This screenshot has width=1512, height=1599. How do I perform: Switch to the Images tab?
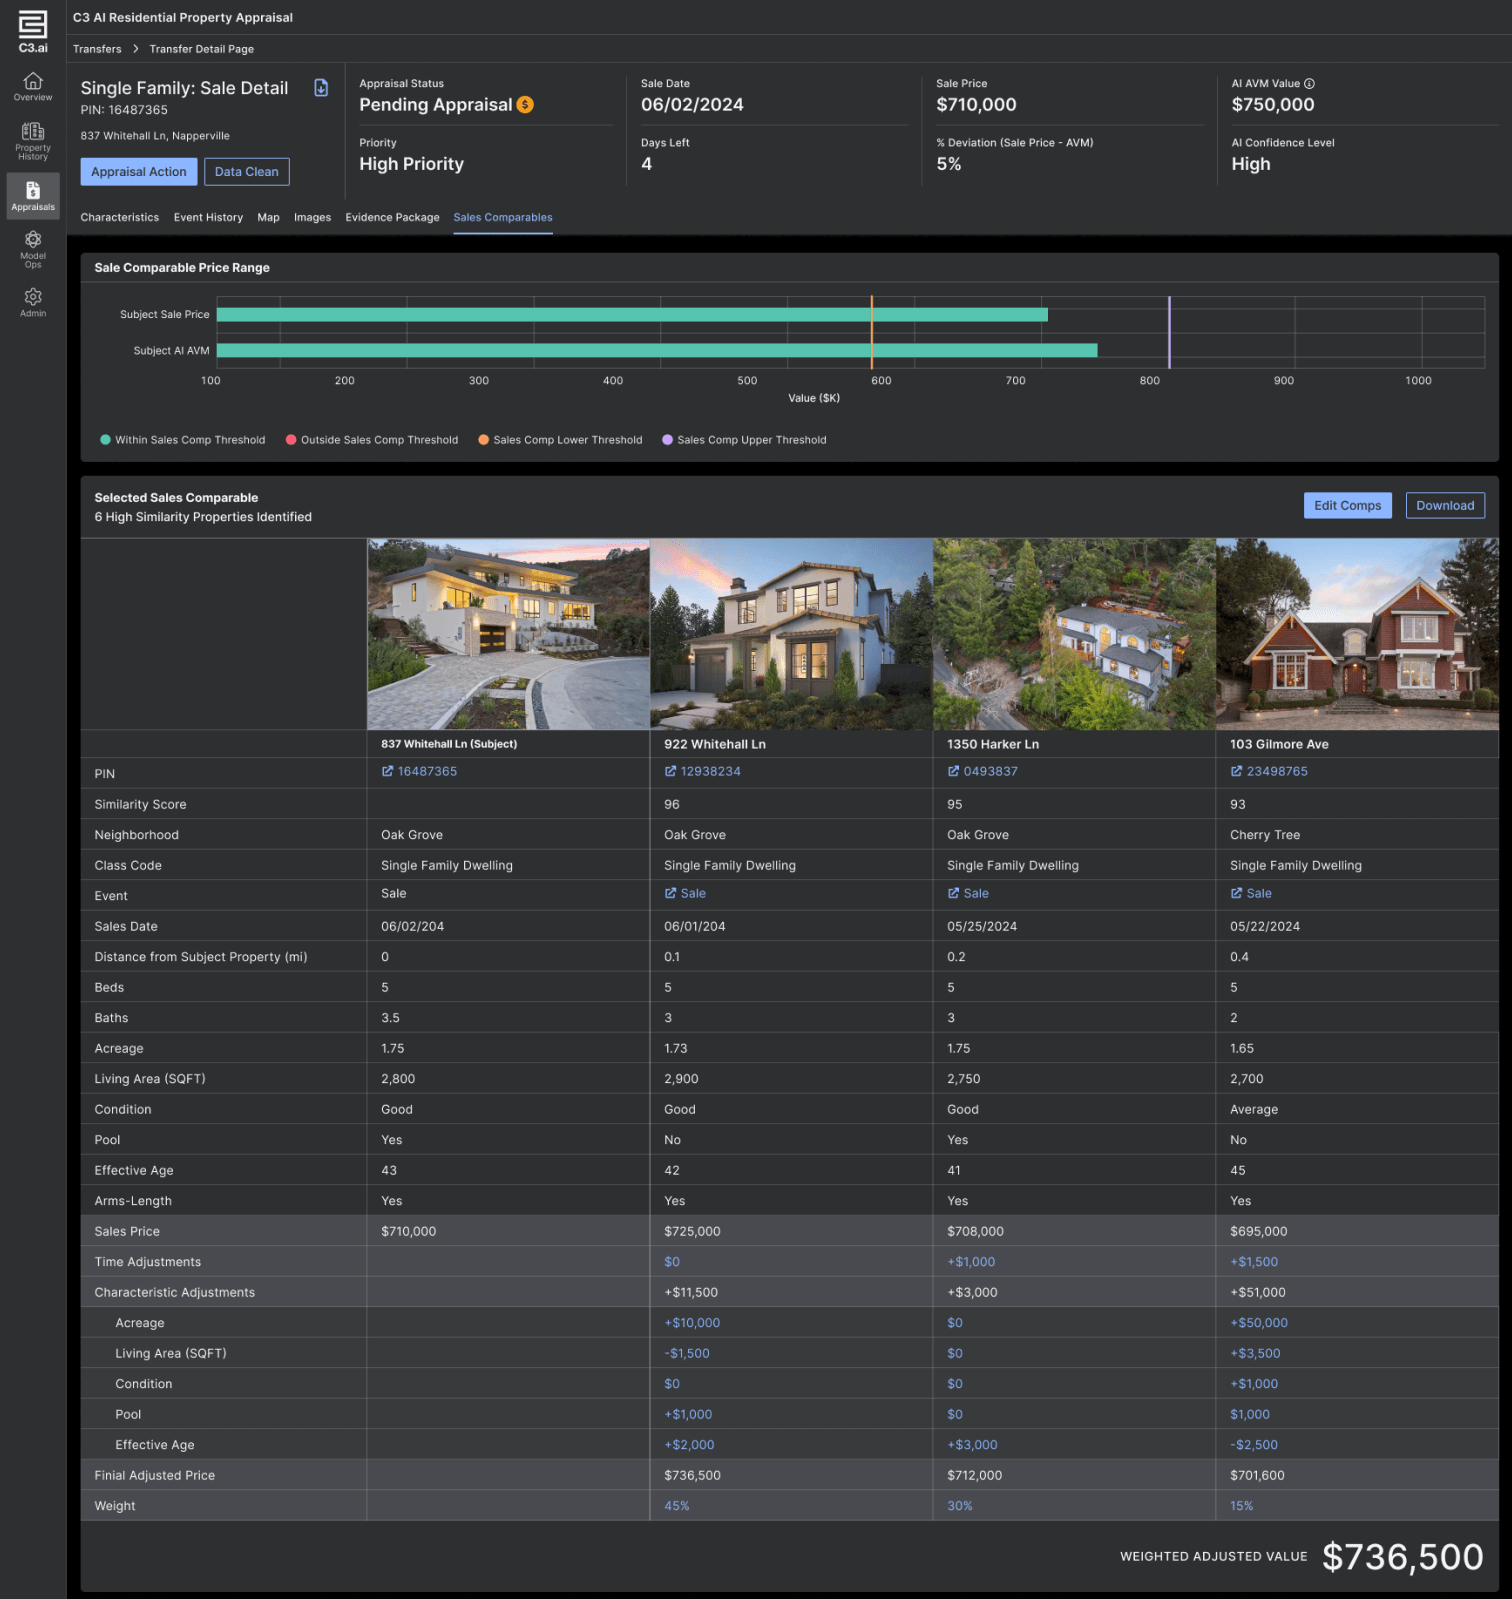pos(312,218)
